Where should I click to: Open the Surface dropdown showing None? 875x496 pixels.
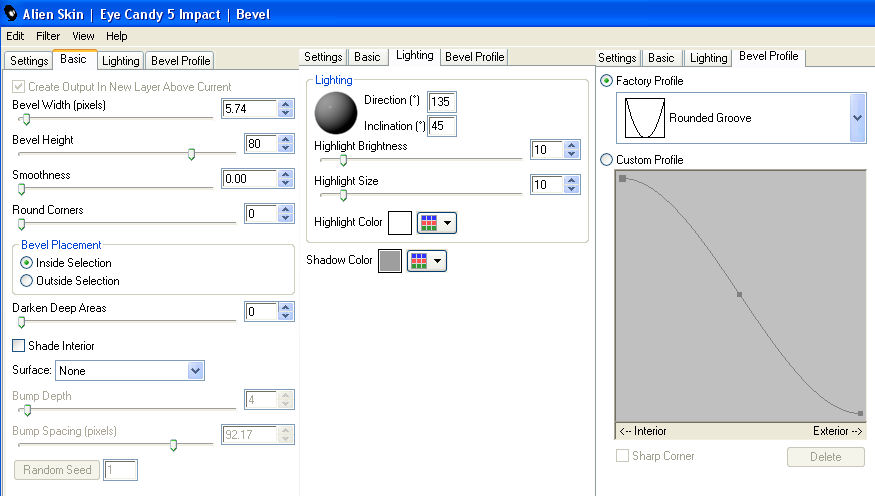point(129,370)
